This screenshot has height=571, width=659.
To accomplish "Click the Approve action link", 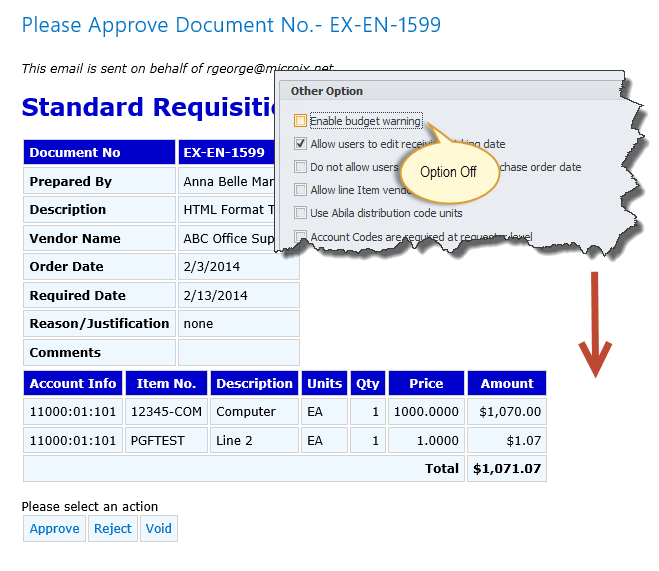I will tap(54, 528).
